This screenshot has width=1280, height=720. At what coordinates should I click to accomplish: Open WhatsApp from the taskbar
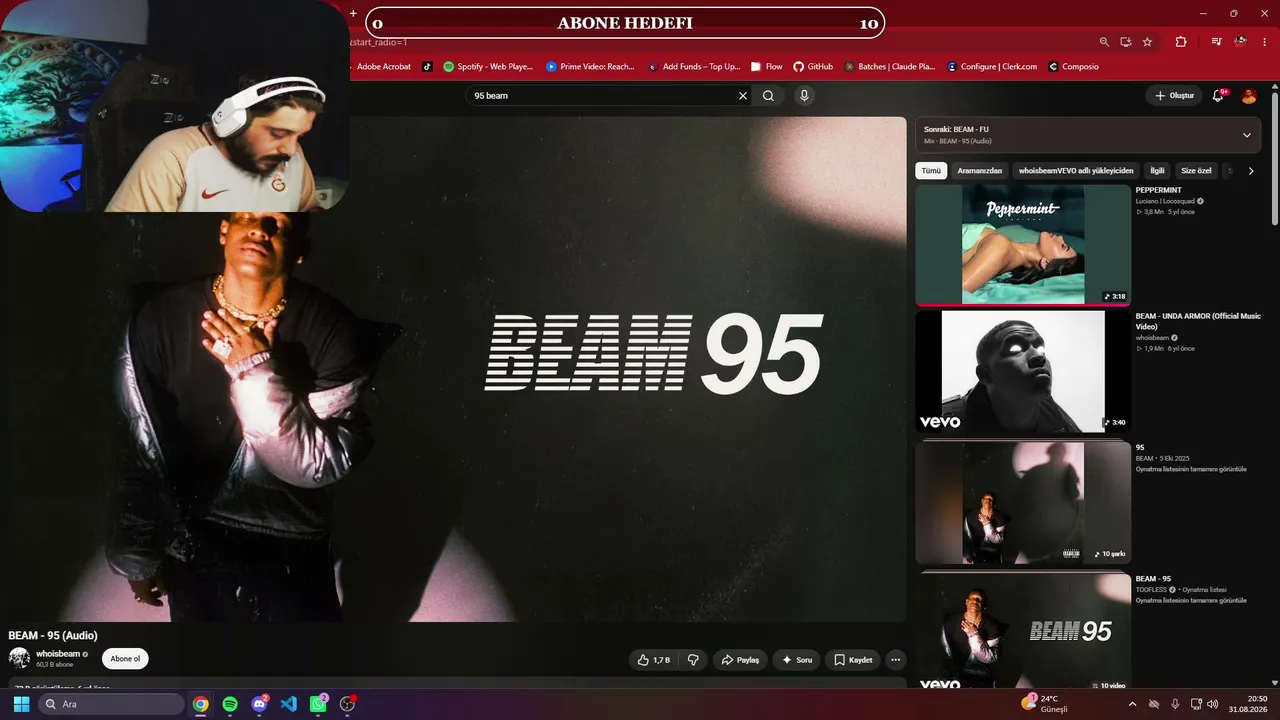tap(318, 704)
